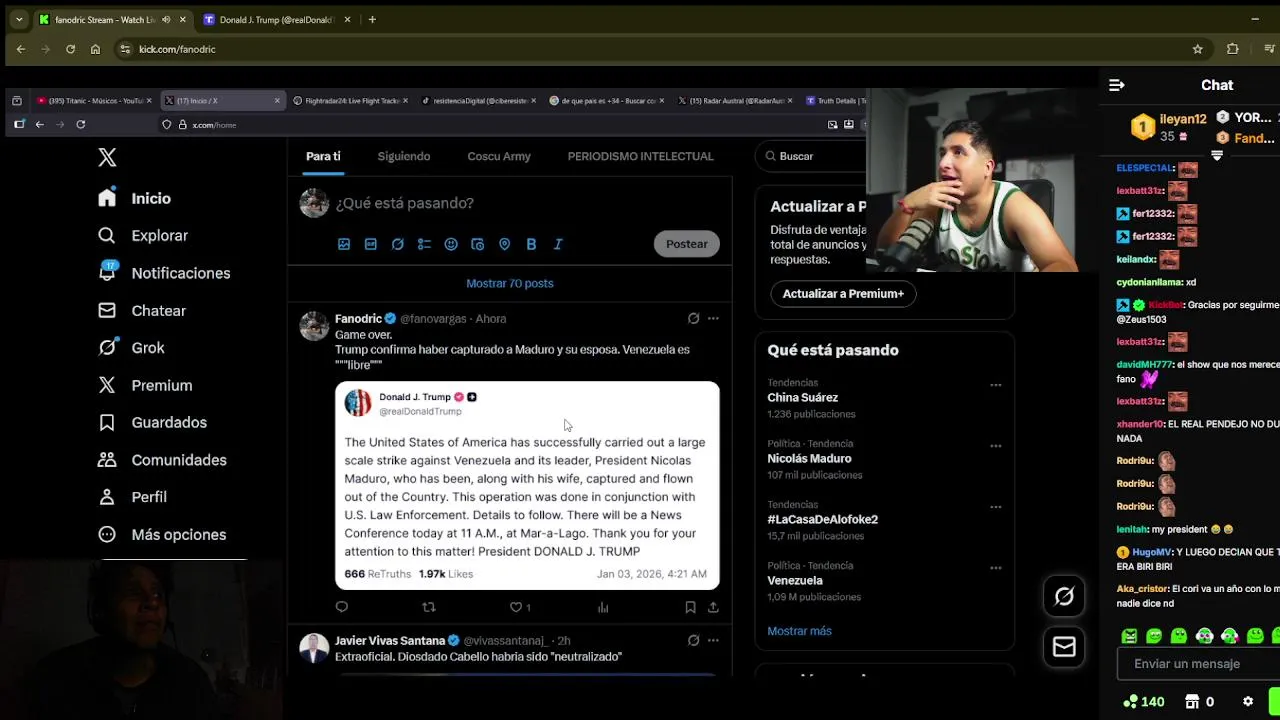Bookmark this page with the star icon
1280x720 pixels.
coord(1197,49)
